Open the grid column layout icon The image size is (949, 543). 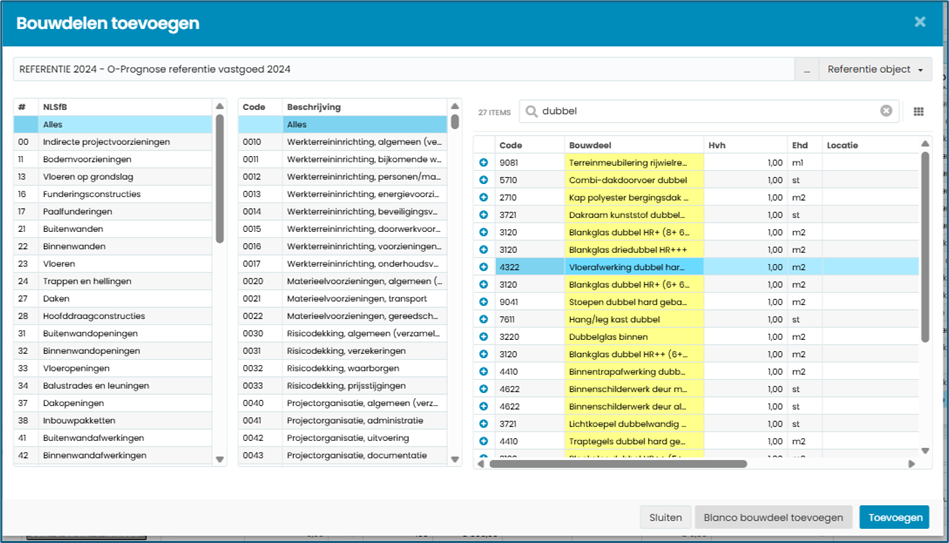tap(918, 111)
